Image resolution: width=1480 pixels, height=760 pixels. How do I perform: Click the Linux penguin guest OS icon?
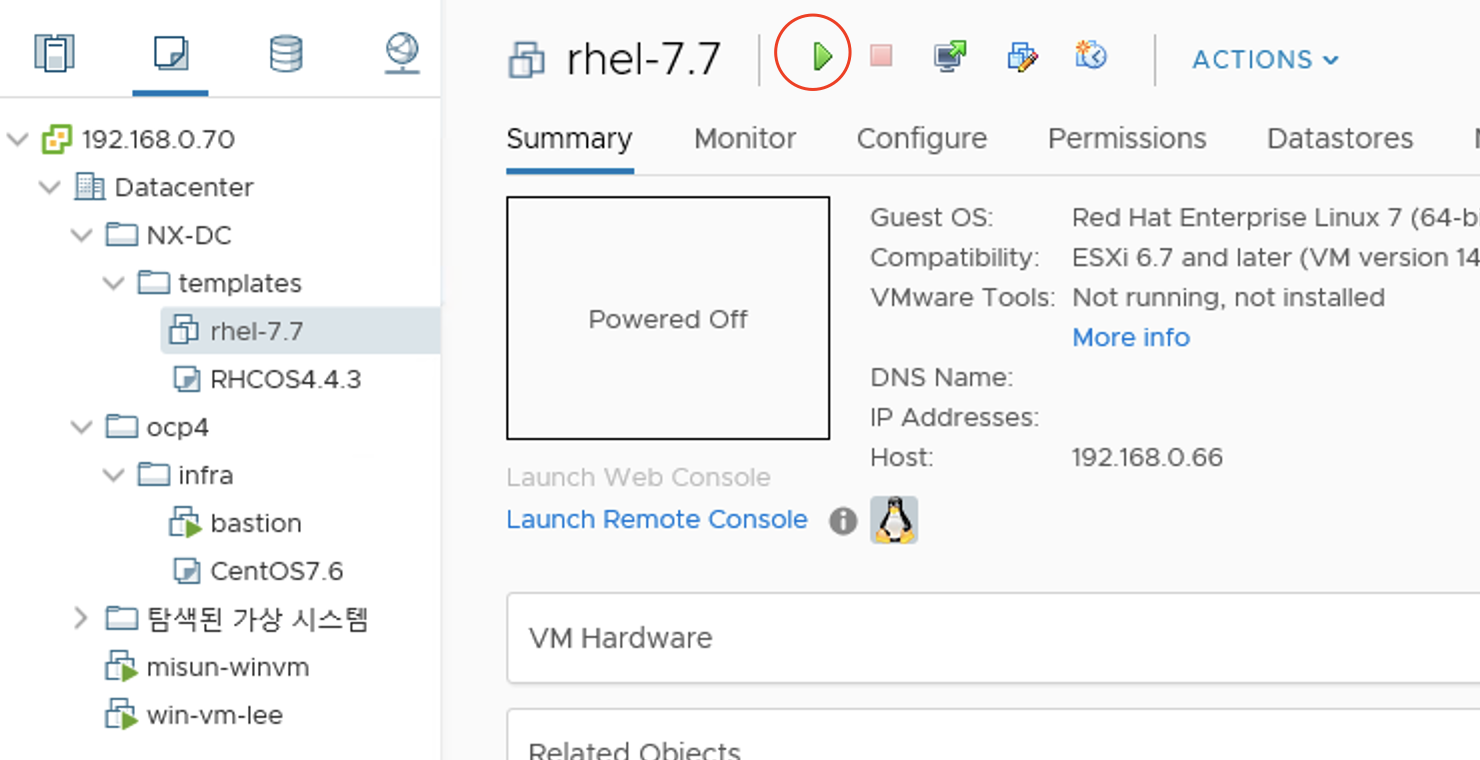point(894,519)
